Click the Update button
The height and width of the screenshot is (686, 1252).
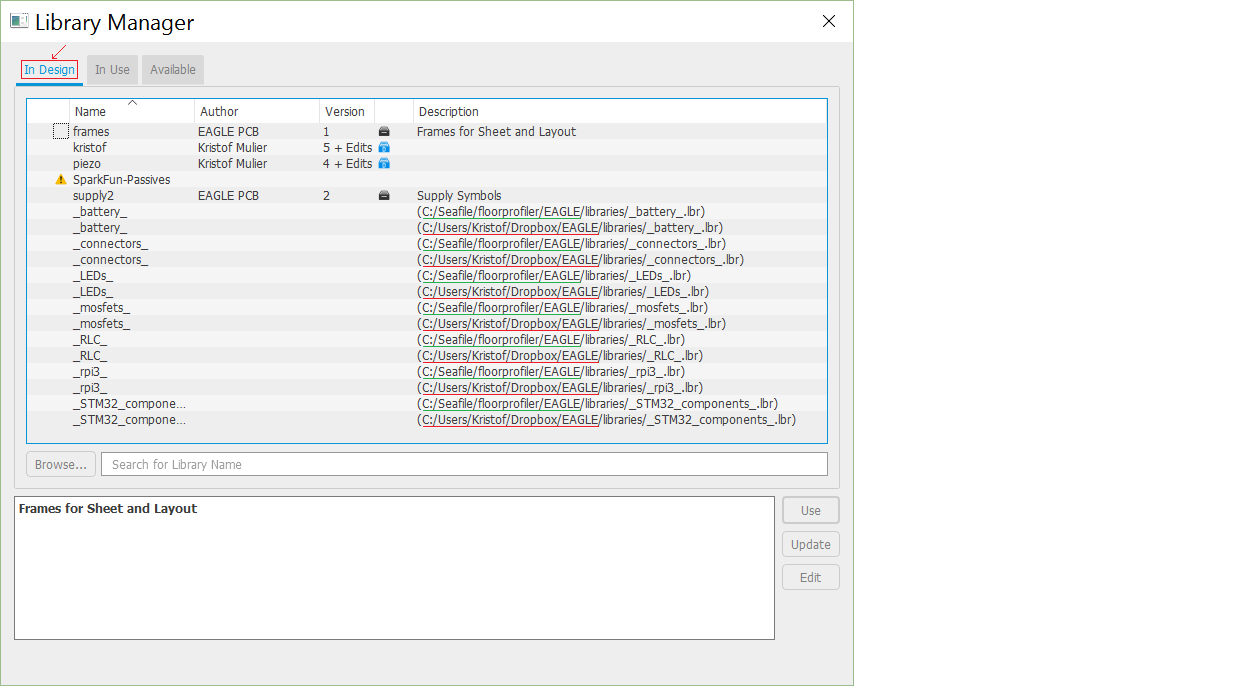pos(810,543)
